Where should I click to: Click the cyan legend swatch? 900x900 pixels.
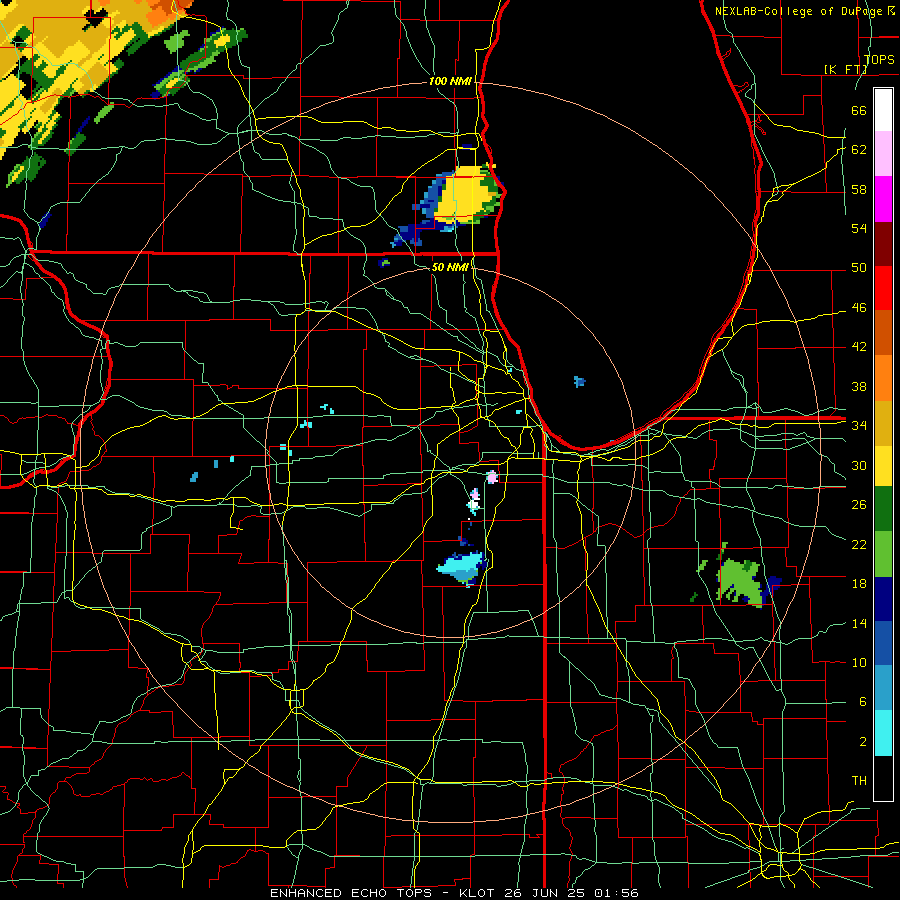tap(883, 733)
